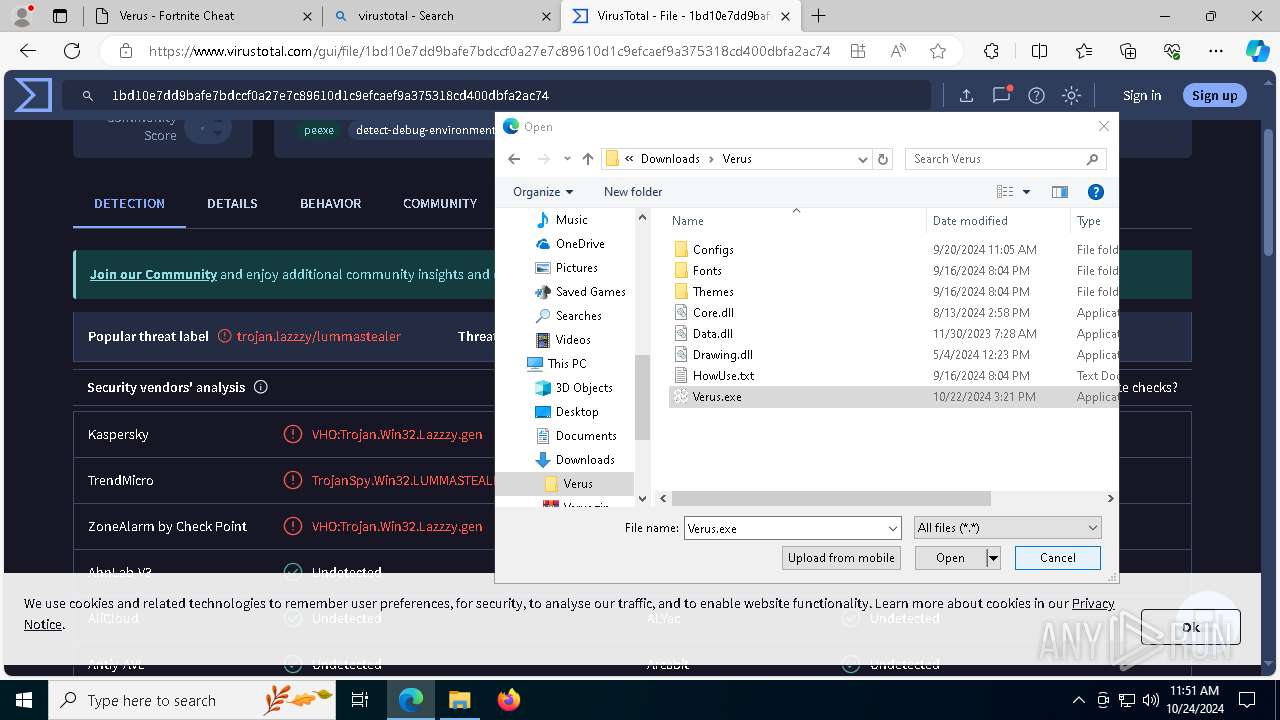1280x720 pixels.
Task: Open the File name combo box dropdown
Action: pos(893,528)
